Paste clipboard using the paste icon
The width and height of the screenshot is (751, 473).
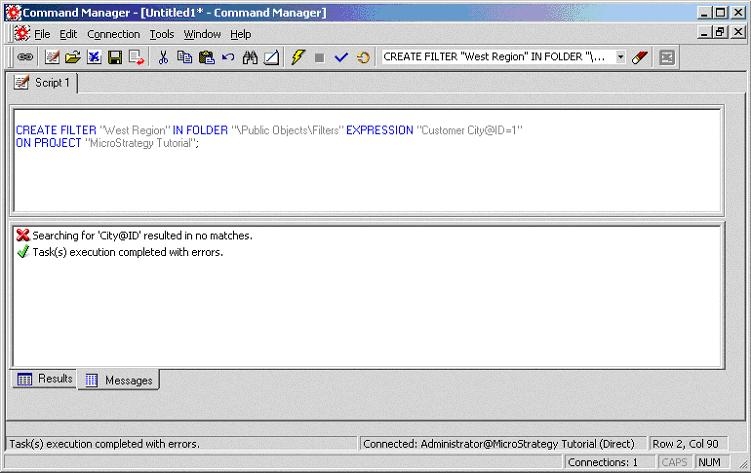tap(206, 57)
